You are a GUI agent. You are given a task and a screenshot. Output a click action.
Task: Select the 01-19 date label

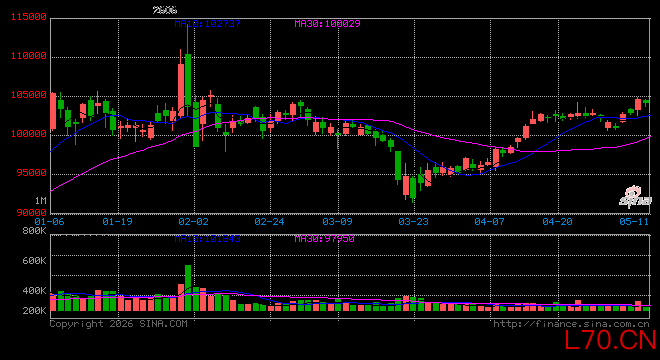pos(117,222)
